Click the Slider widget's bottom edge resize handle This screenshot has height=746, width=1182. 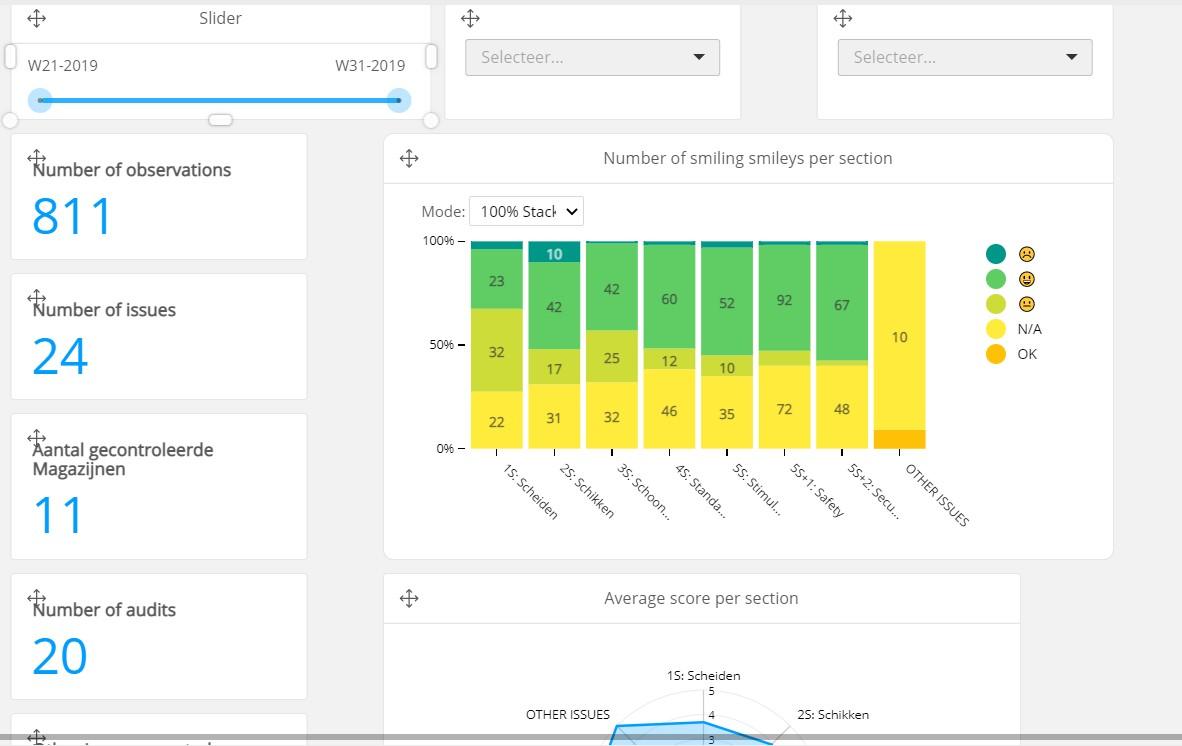pyautogui.click(x=220, y=120)
